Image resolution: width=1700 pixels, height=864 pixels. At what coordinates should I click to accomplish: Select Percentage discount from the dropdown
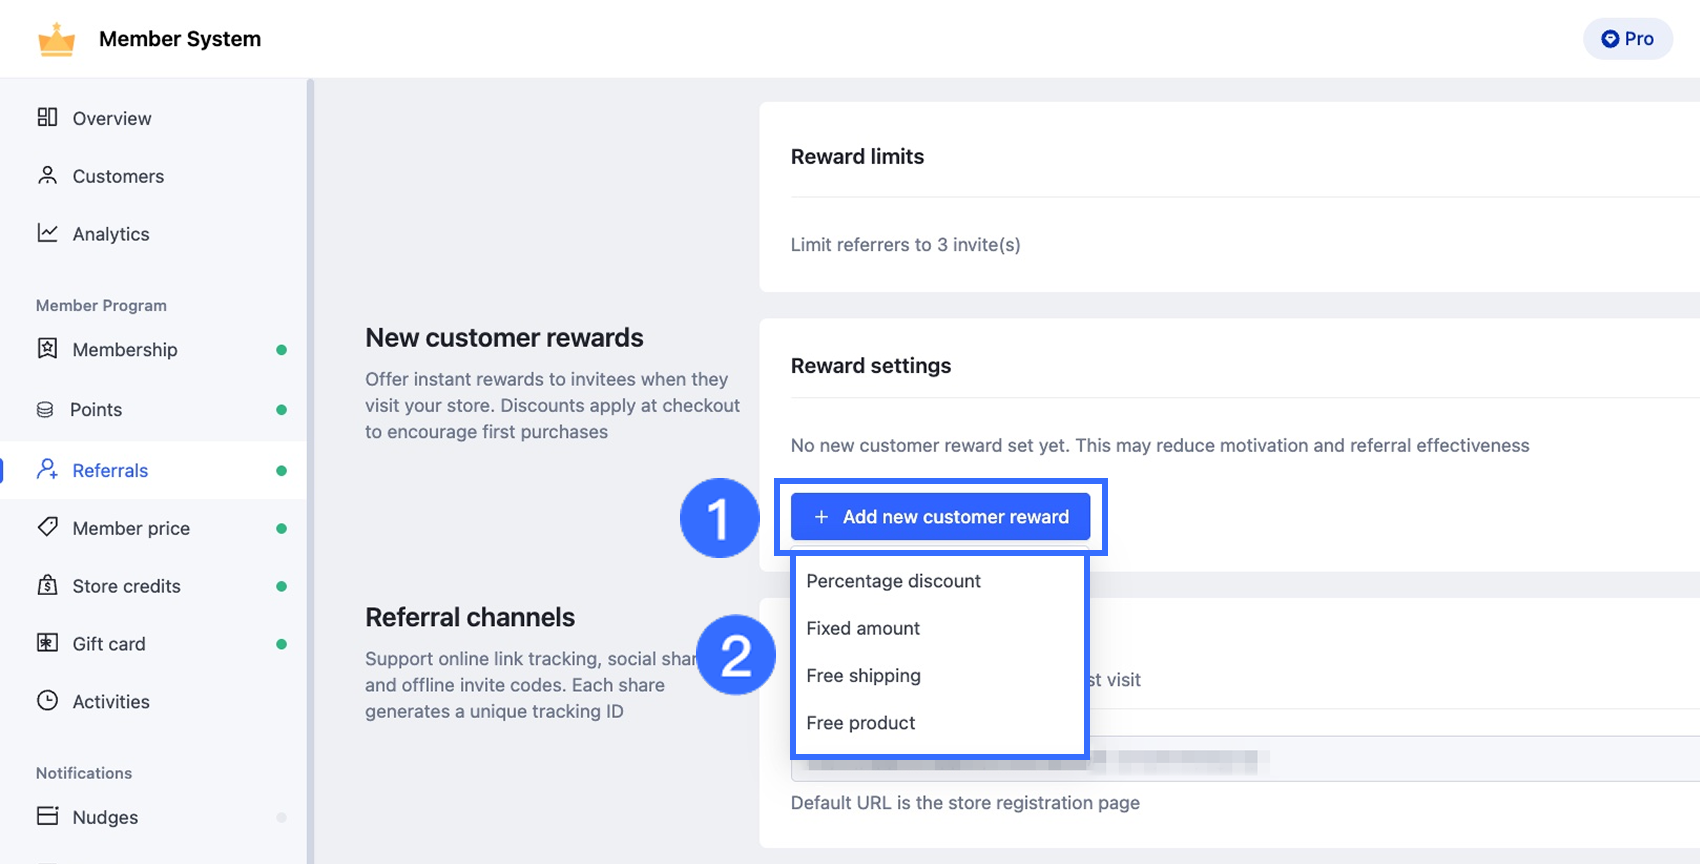point(893,581)
